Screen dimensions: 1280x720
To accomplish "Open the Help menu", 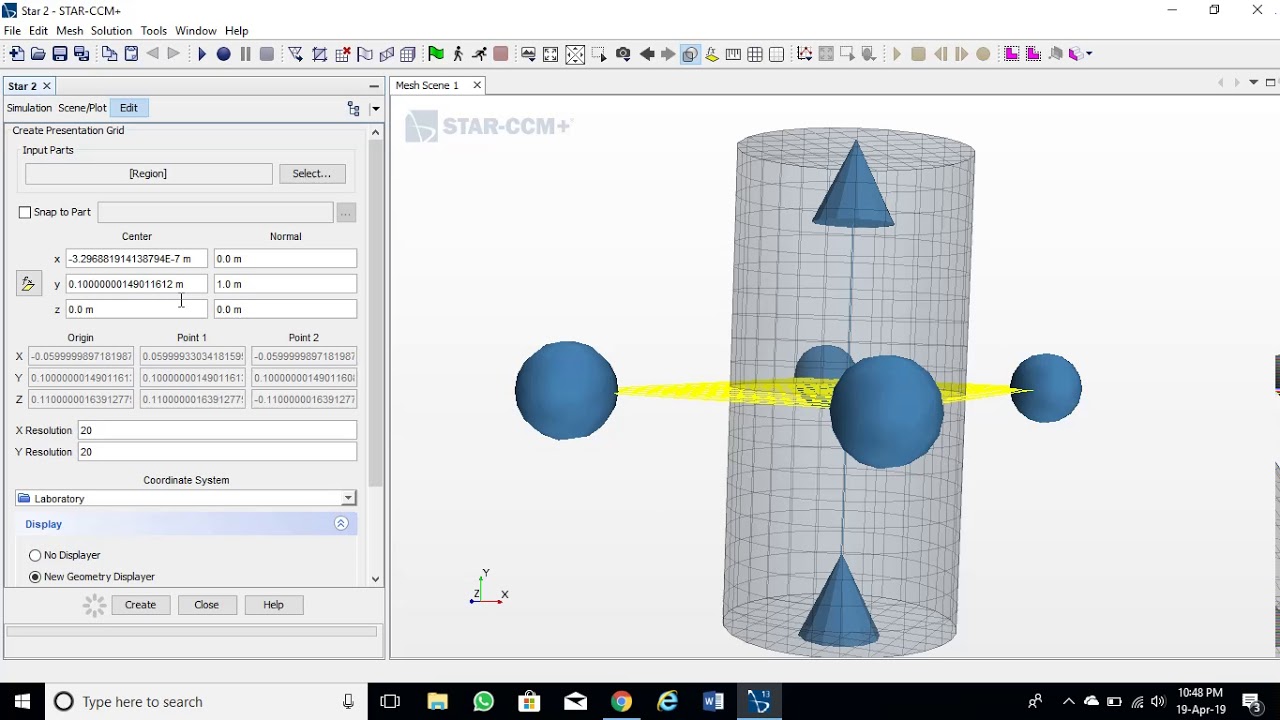I will tap(237, 31).
